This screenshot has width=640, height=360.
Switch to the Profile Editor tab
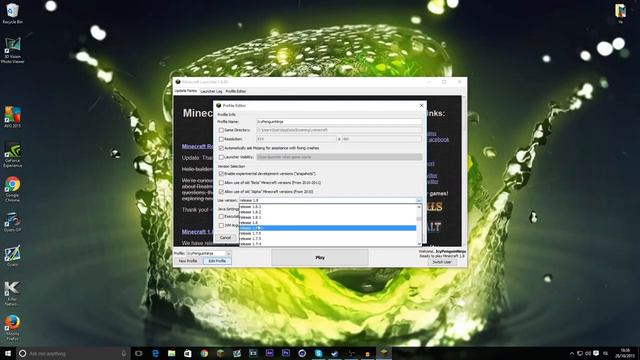coord(236,91)
